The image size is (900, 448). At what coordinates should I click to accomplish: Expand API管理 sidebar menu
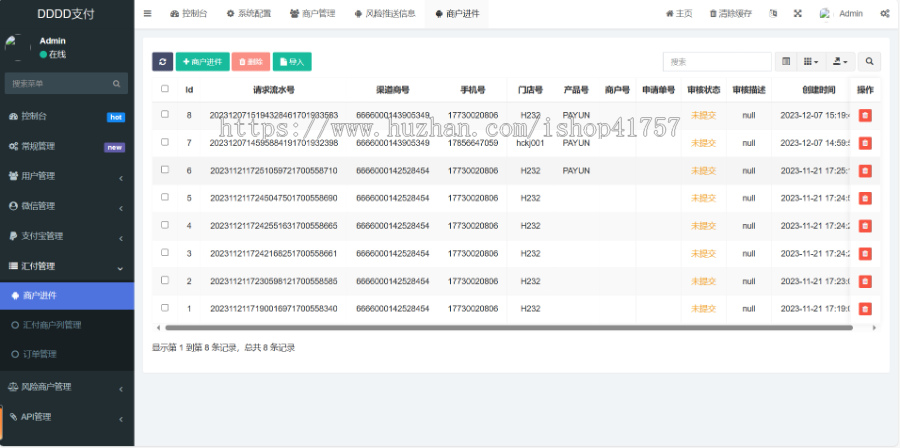point(67,417)
